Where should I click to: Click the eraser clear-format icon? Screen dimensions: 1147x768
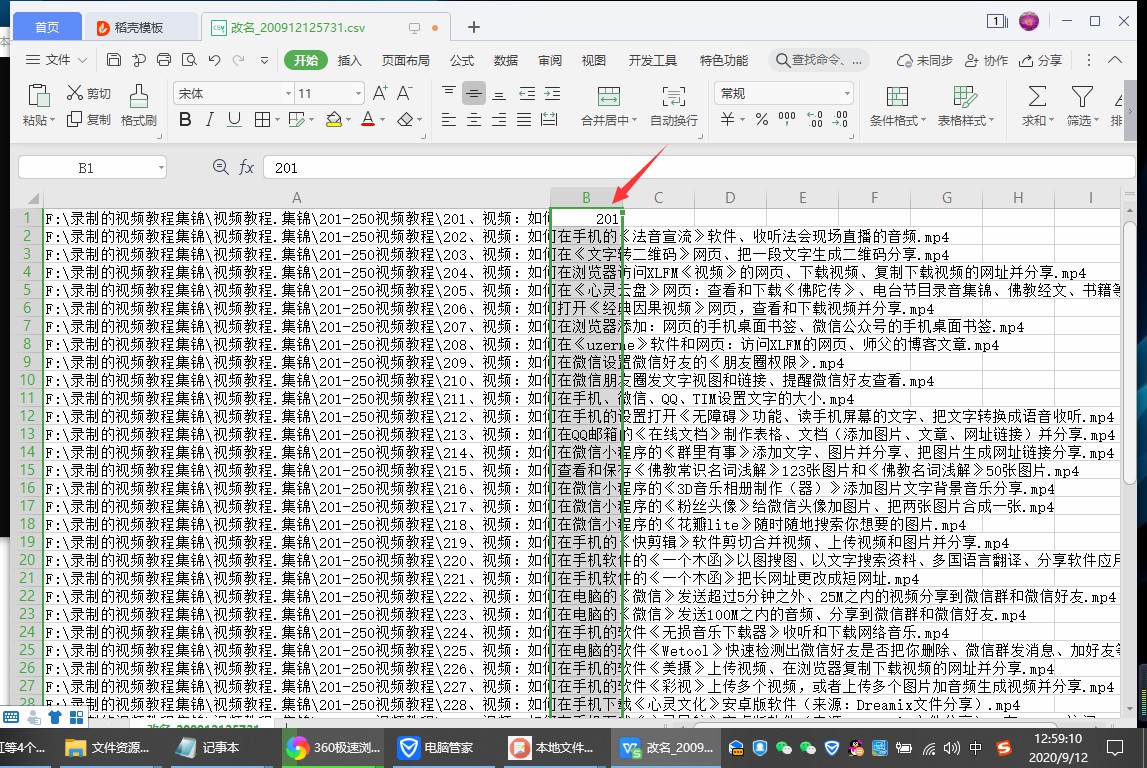click(405, 119)
